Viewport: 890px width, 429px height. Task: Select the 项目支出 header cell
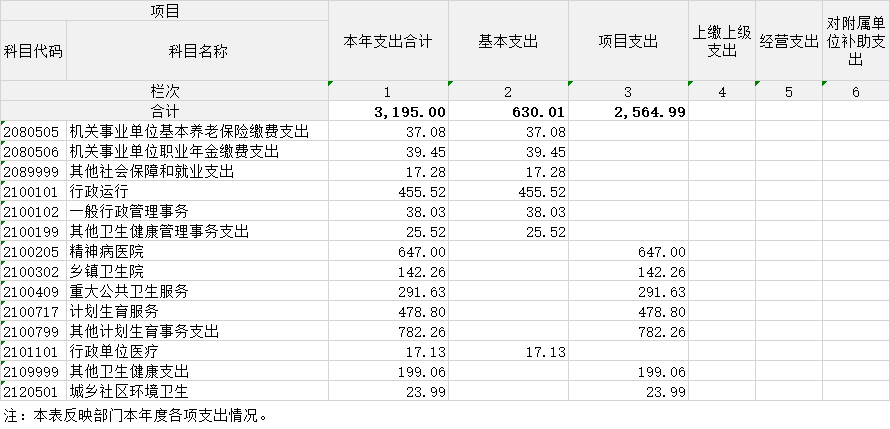(x=628, y=41)
